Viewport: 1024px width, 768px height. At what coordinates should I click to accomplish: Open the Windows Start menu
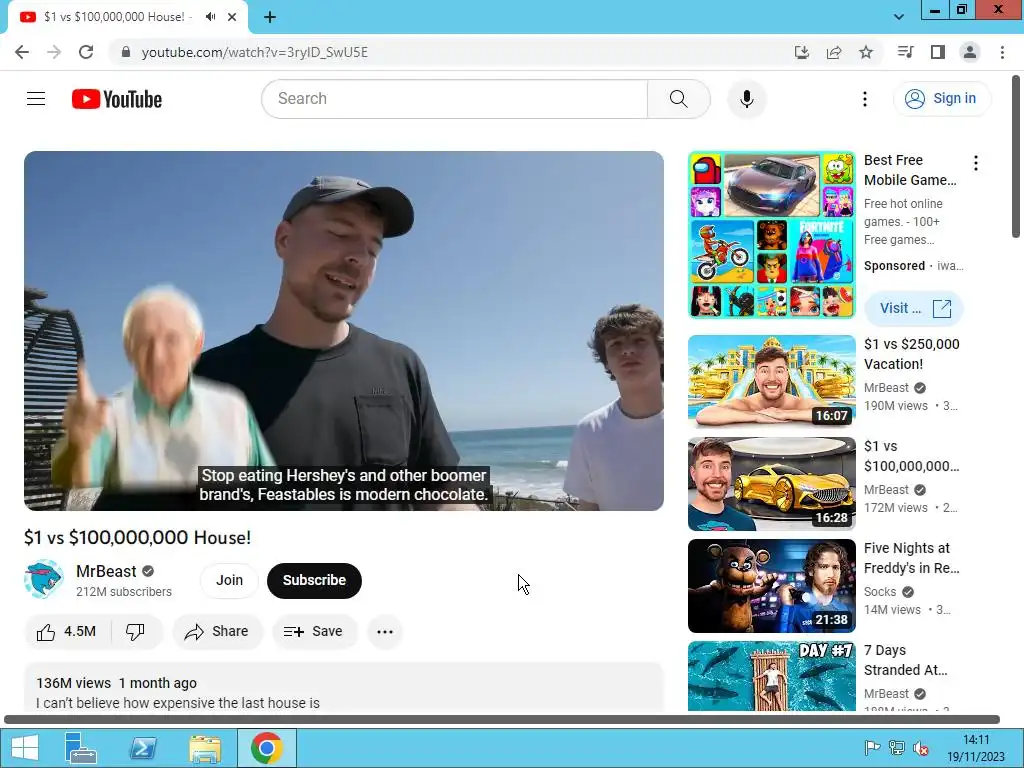(24, 748)
